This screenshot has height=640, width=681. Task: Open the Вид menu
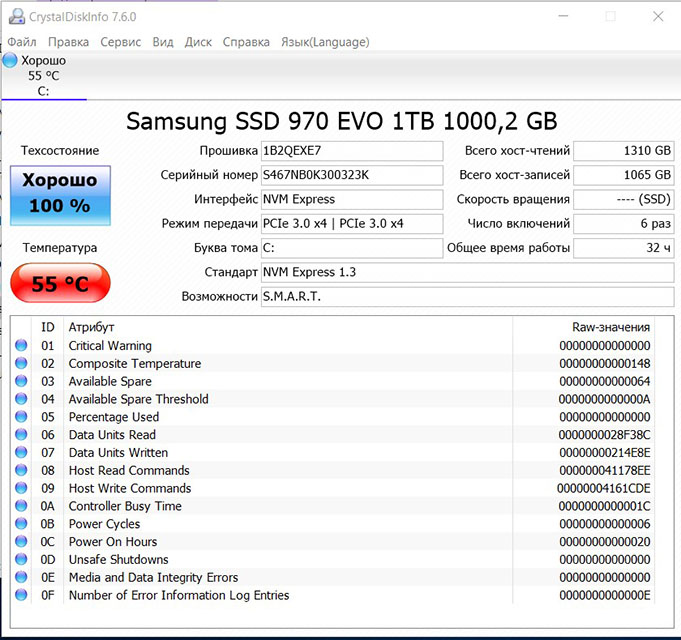point(163,42)
